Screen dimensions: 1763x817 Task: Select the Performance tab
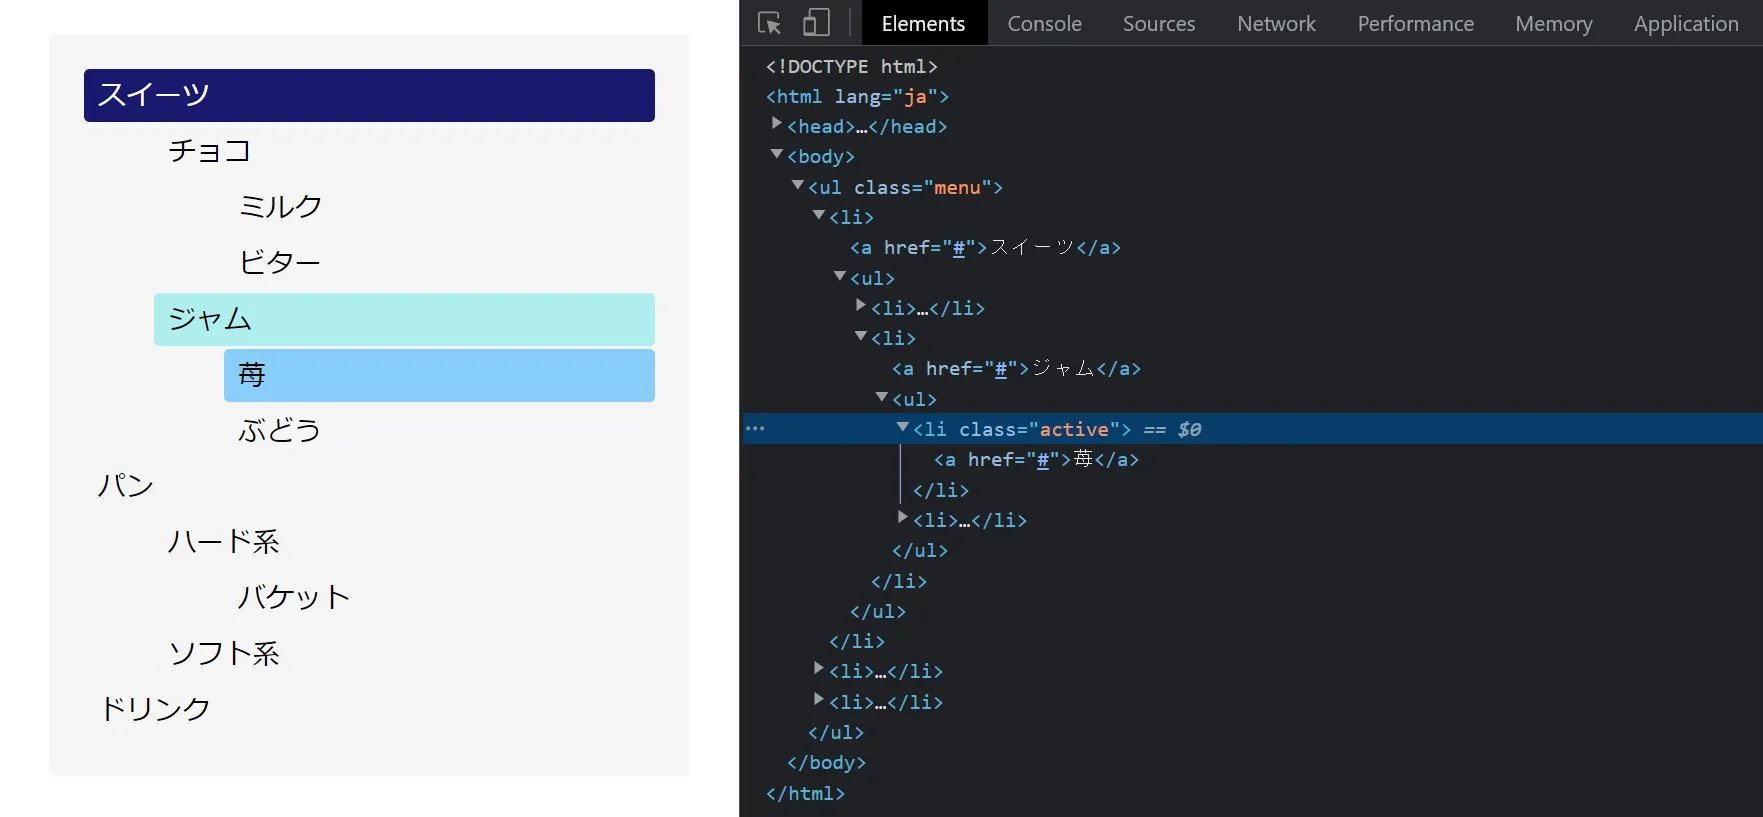pyautogui.click(x=1415, y=23)
